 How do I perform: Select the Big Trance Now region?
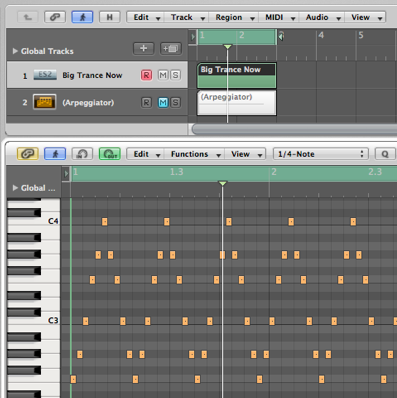(237, 75)
